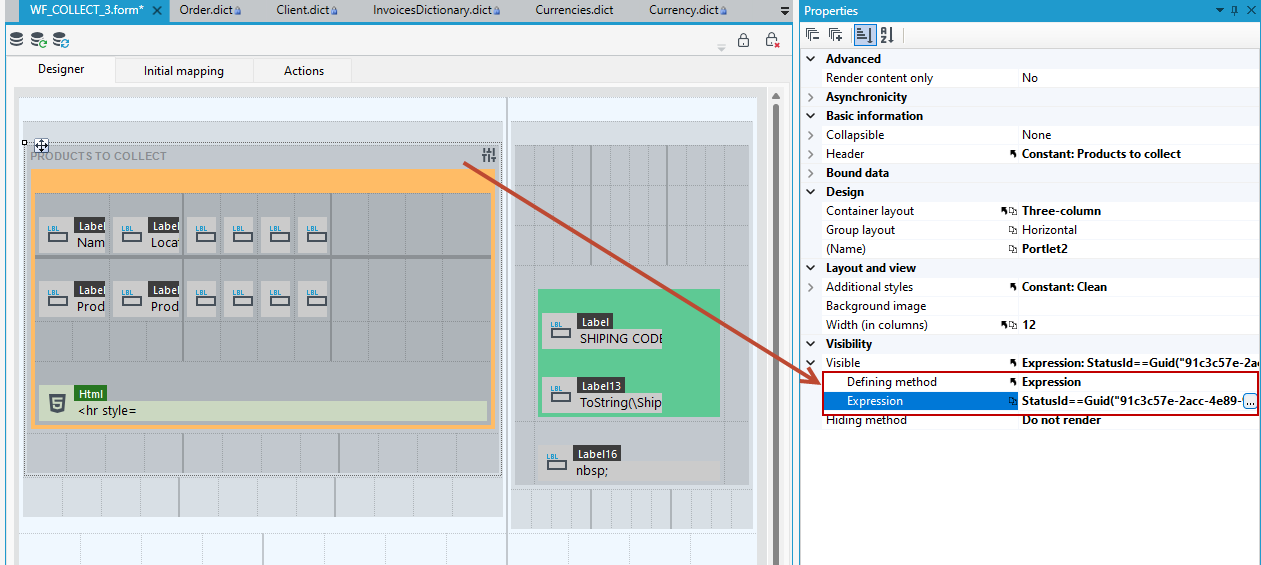Image resolution: width=1261 pixels, height=565 pixels.
Task: Click the Name value Portlet2
Action: (1045, 249)
